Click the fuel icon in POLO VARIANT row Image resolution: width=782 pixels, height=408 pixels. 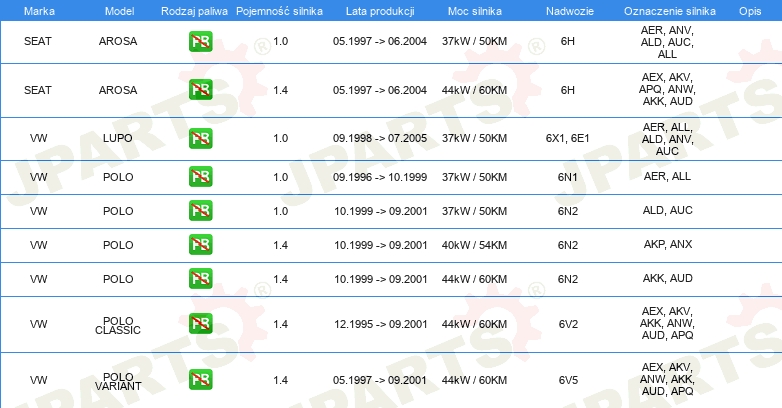point(200,380)
